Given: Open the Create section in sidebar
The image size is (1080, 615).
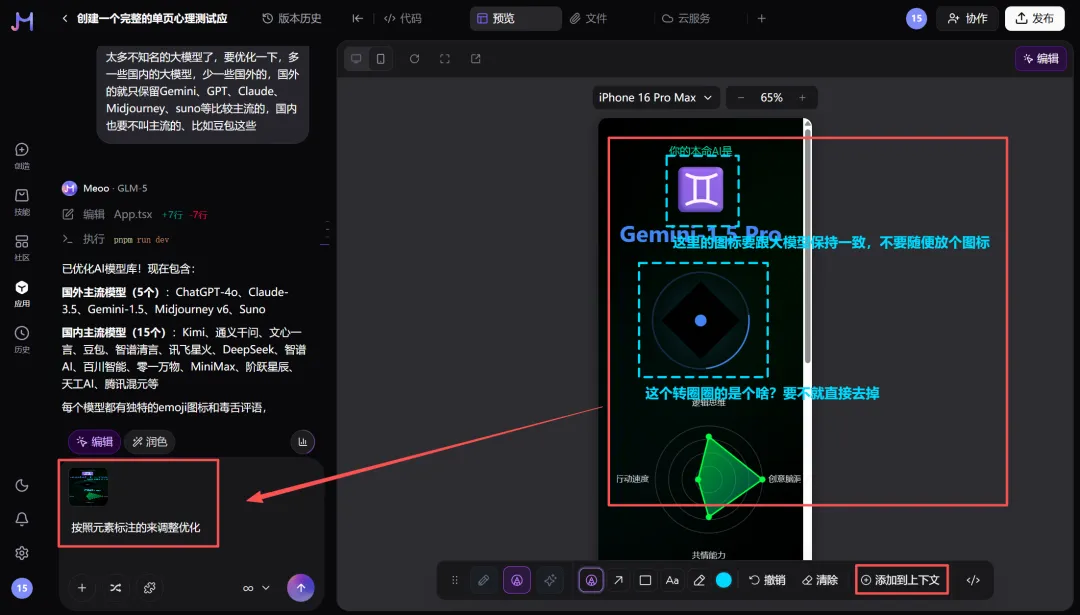Looking at the screenshot, I should click(22, 156).
